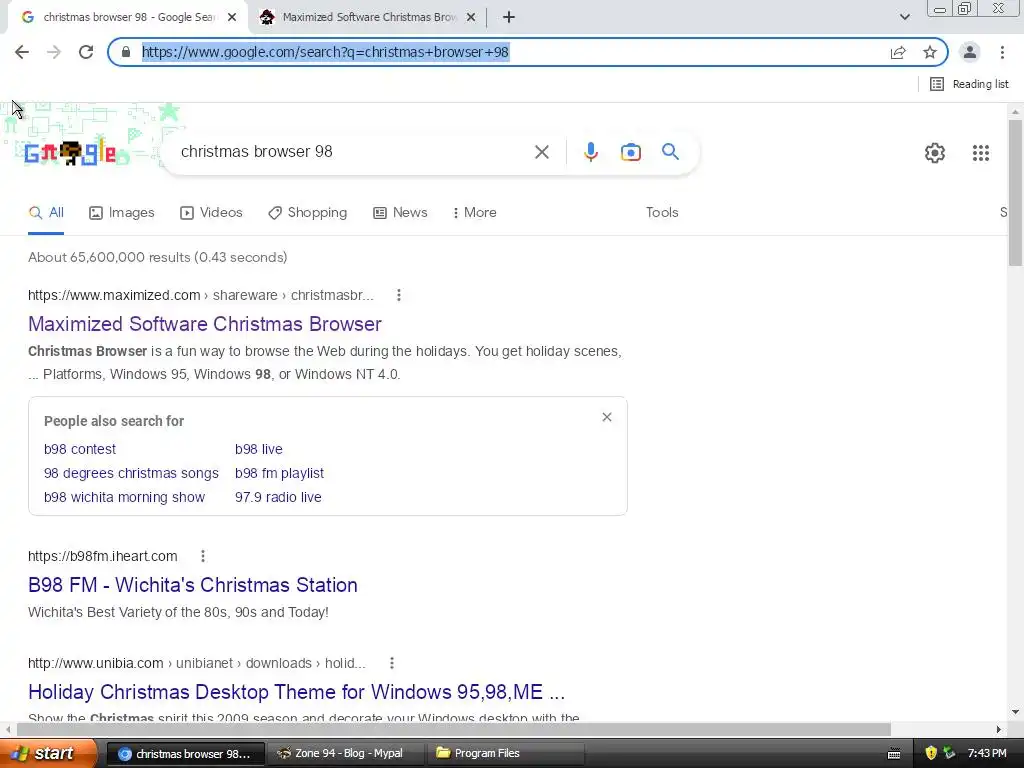Bookmark this tab with the star
Viewport: 1024px width, 768px height.
930,52
